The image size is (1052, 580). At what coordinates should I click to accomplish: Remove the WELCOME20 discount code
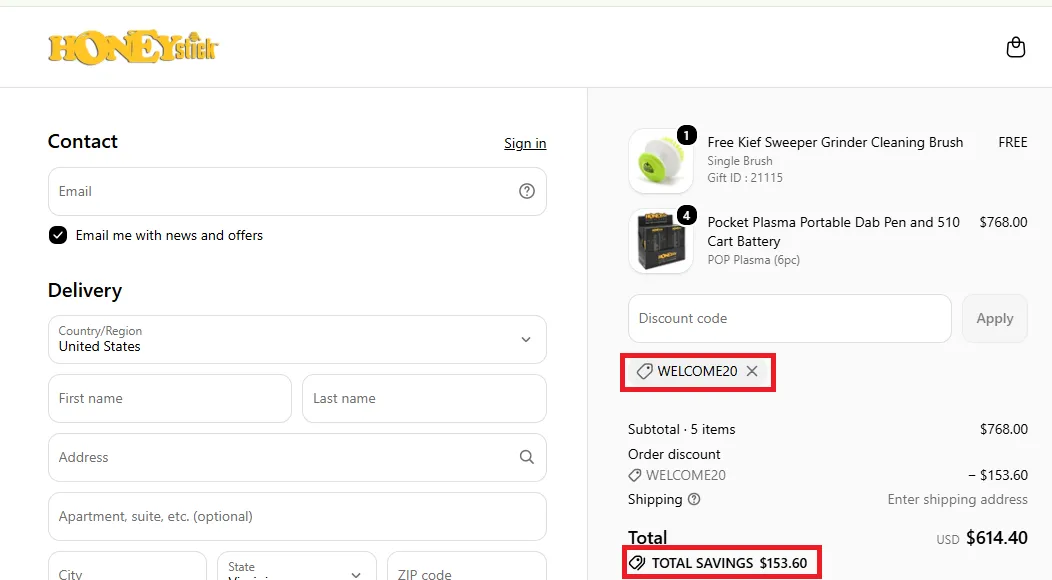[x=752, y=371]
